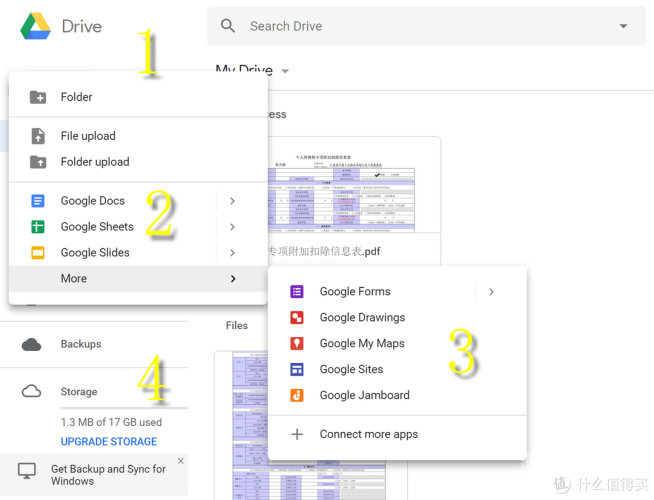Expand Google Forms submenu arrow

click(491, 291)
